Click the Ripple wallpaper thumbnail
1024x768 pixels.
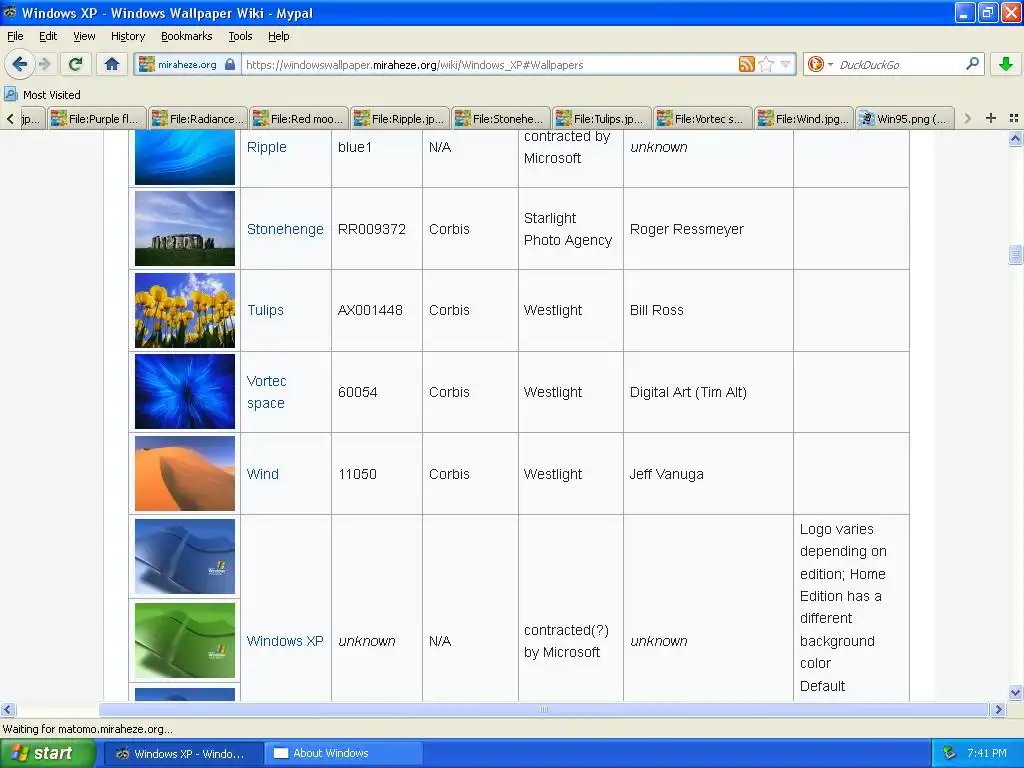[x=185, y=157]
